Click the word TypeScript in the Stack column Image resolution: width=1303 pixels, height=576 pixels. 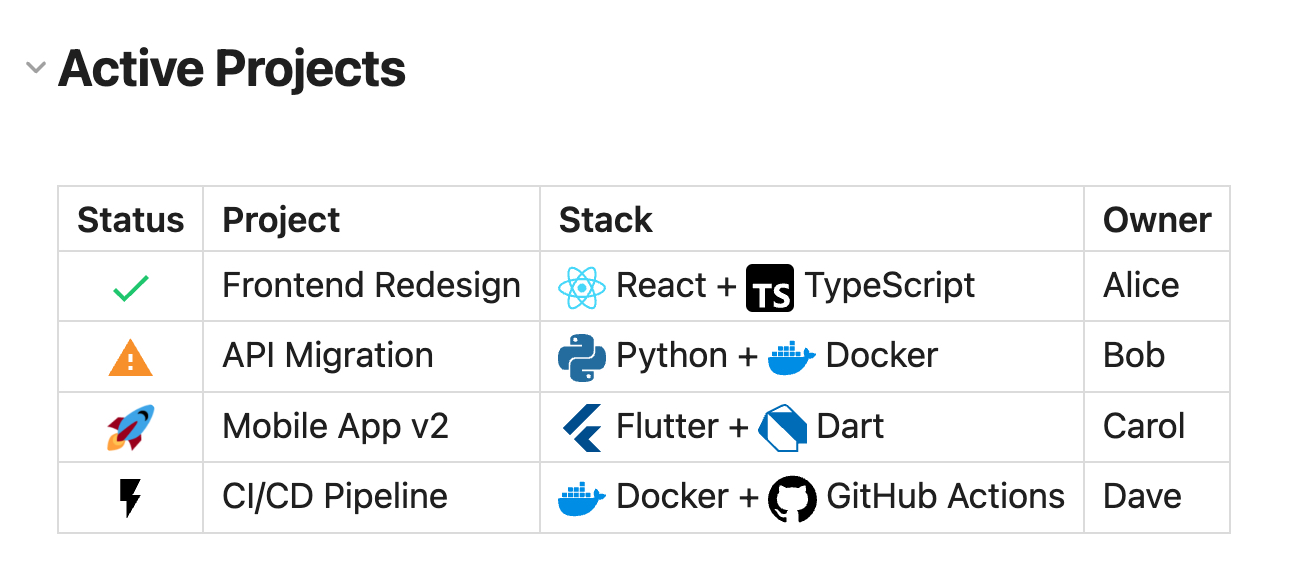(x=890, y=286)
